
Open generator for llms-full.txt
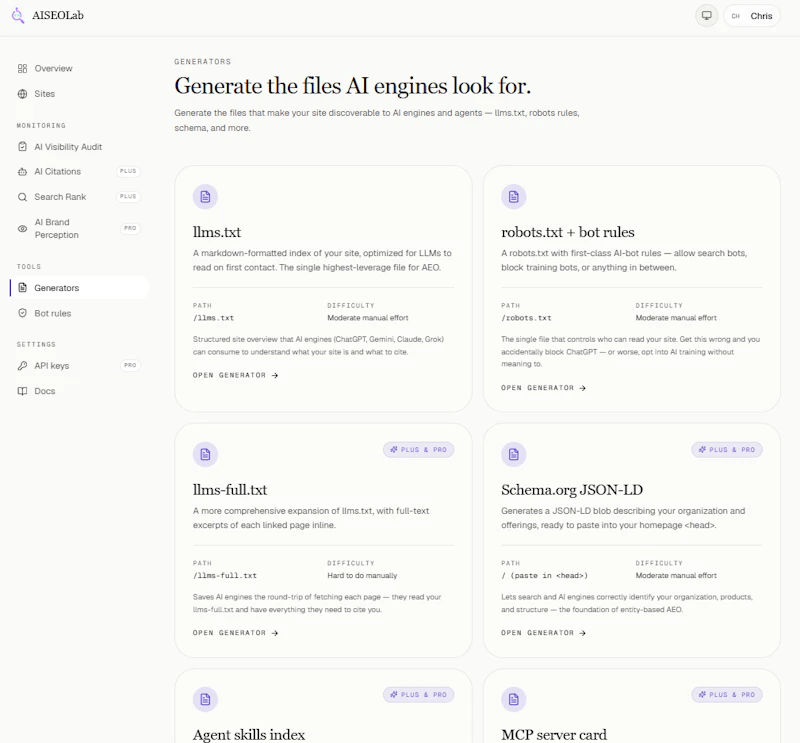[236, 633]
